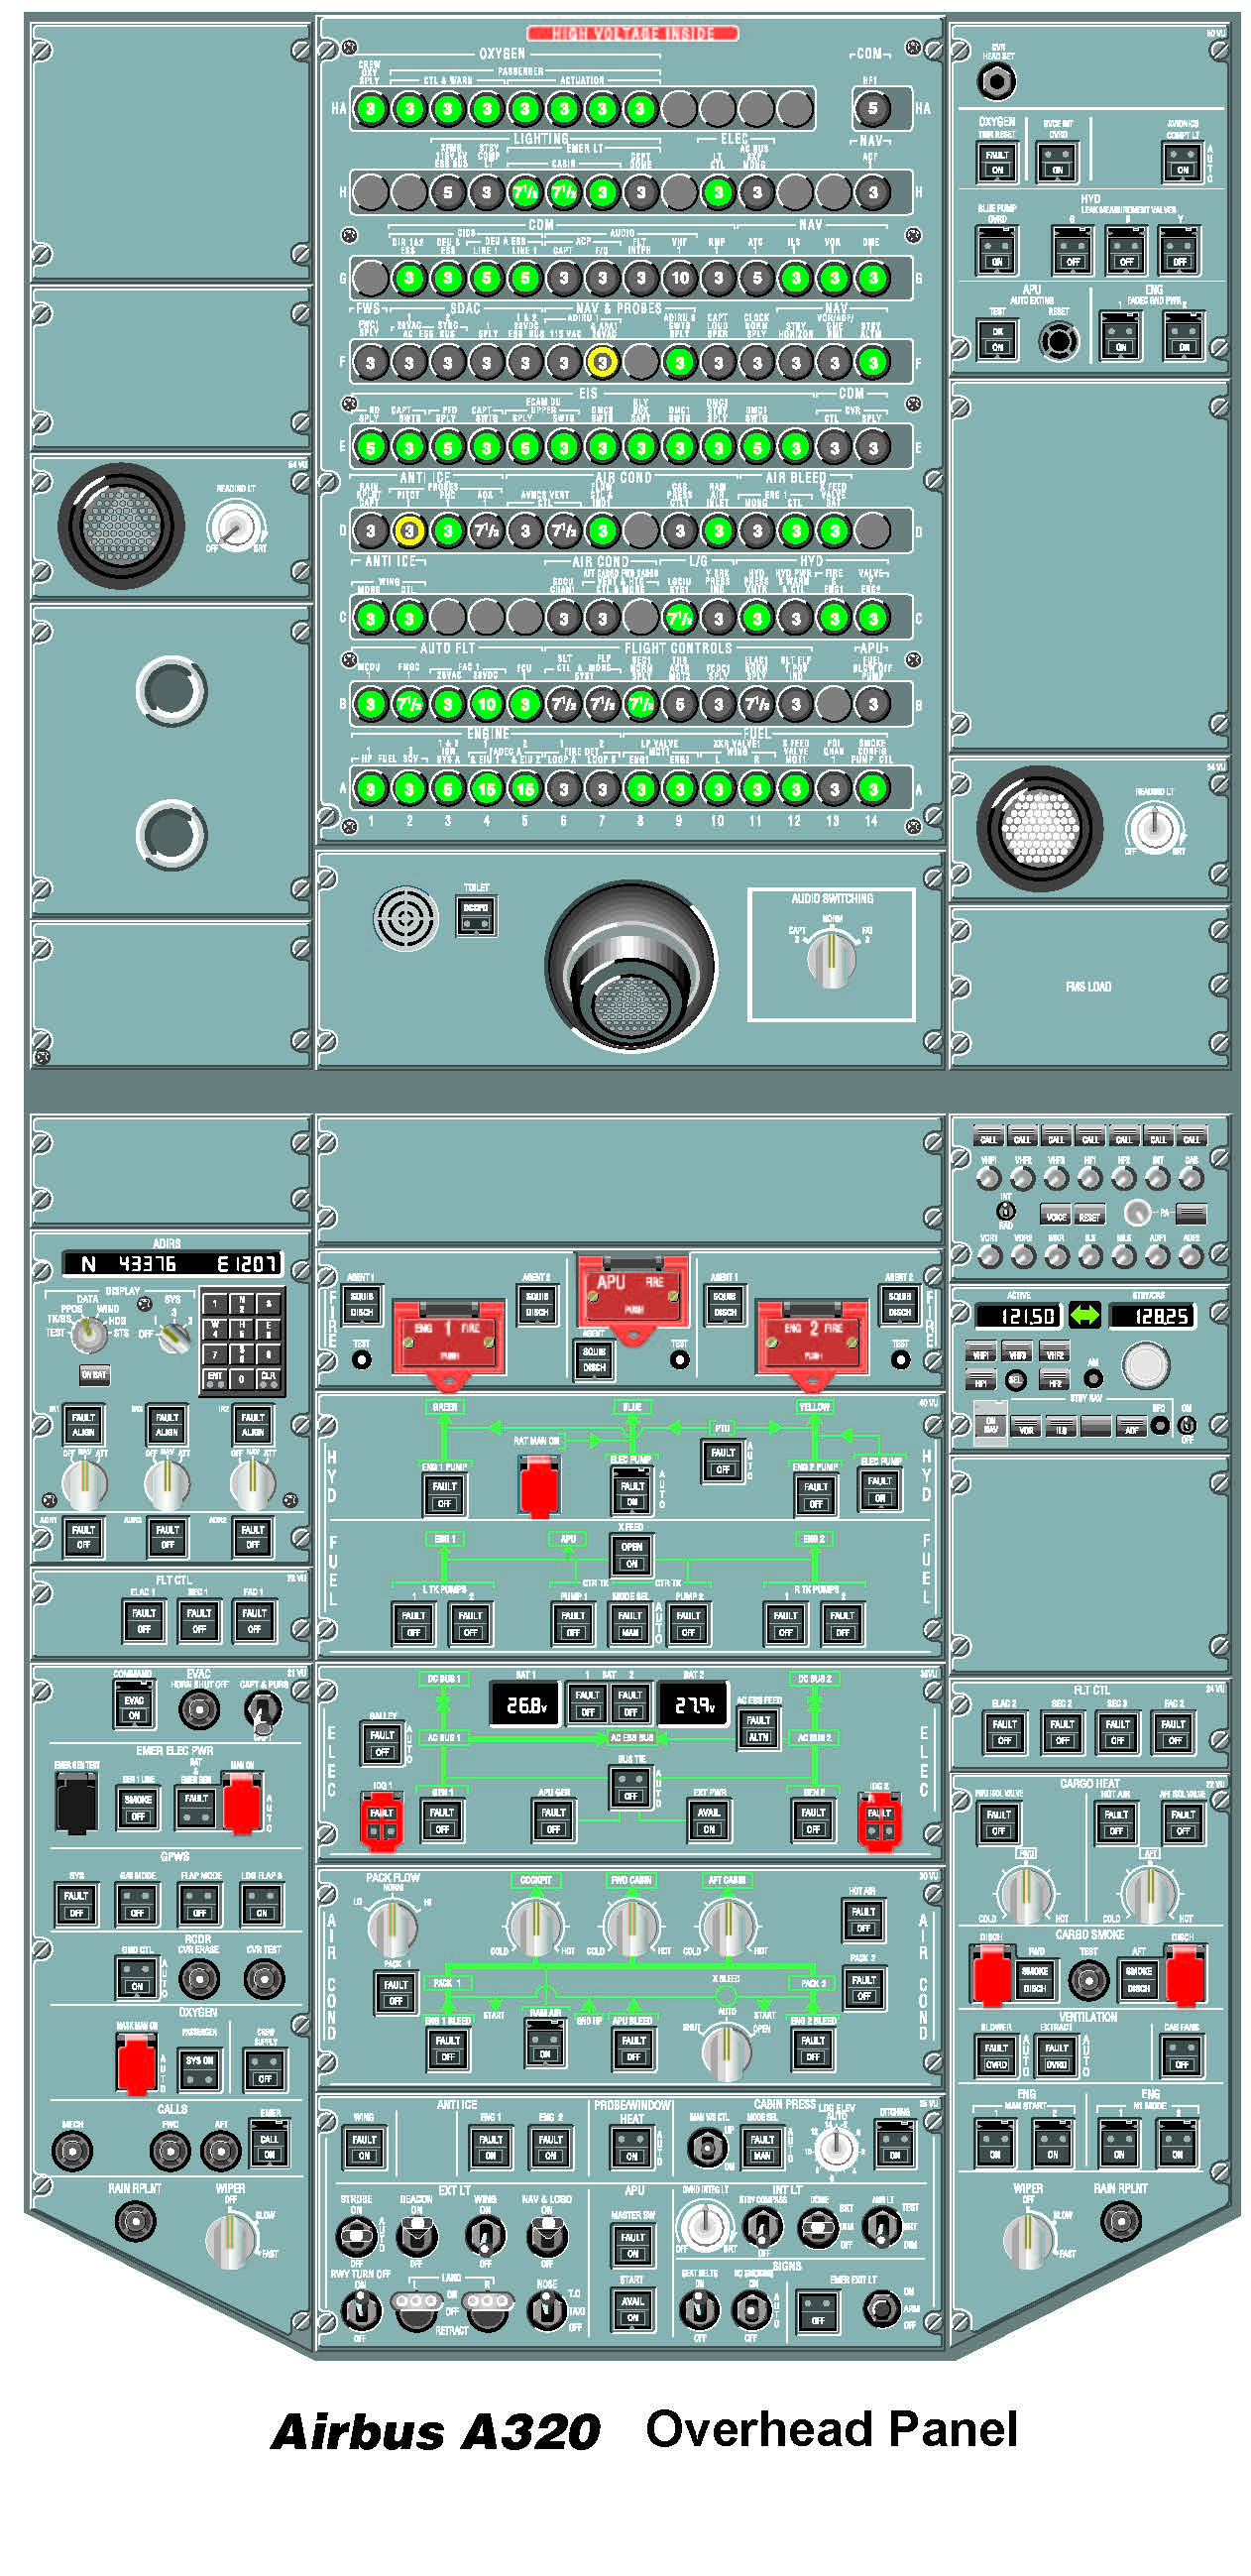The image size is (1251, 2576).
Task: Toggle the HYD ENG 1 PUMP pushbutton
Action: tap(444, 1494)
